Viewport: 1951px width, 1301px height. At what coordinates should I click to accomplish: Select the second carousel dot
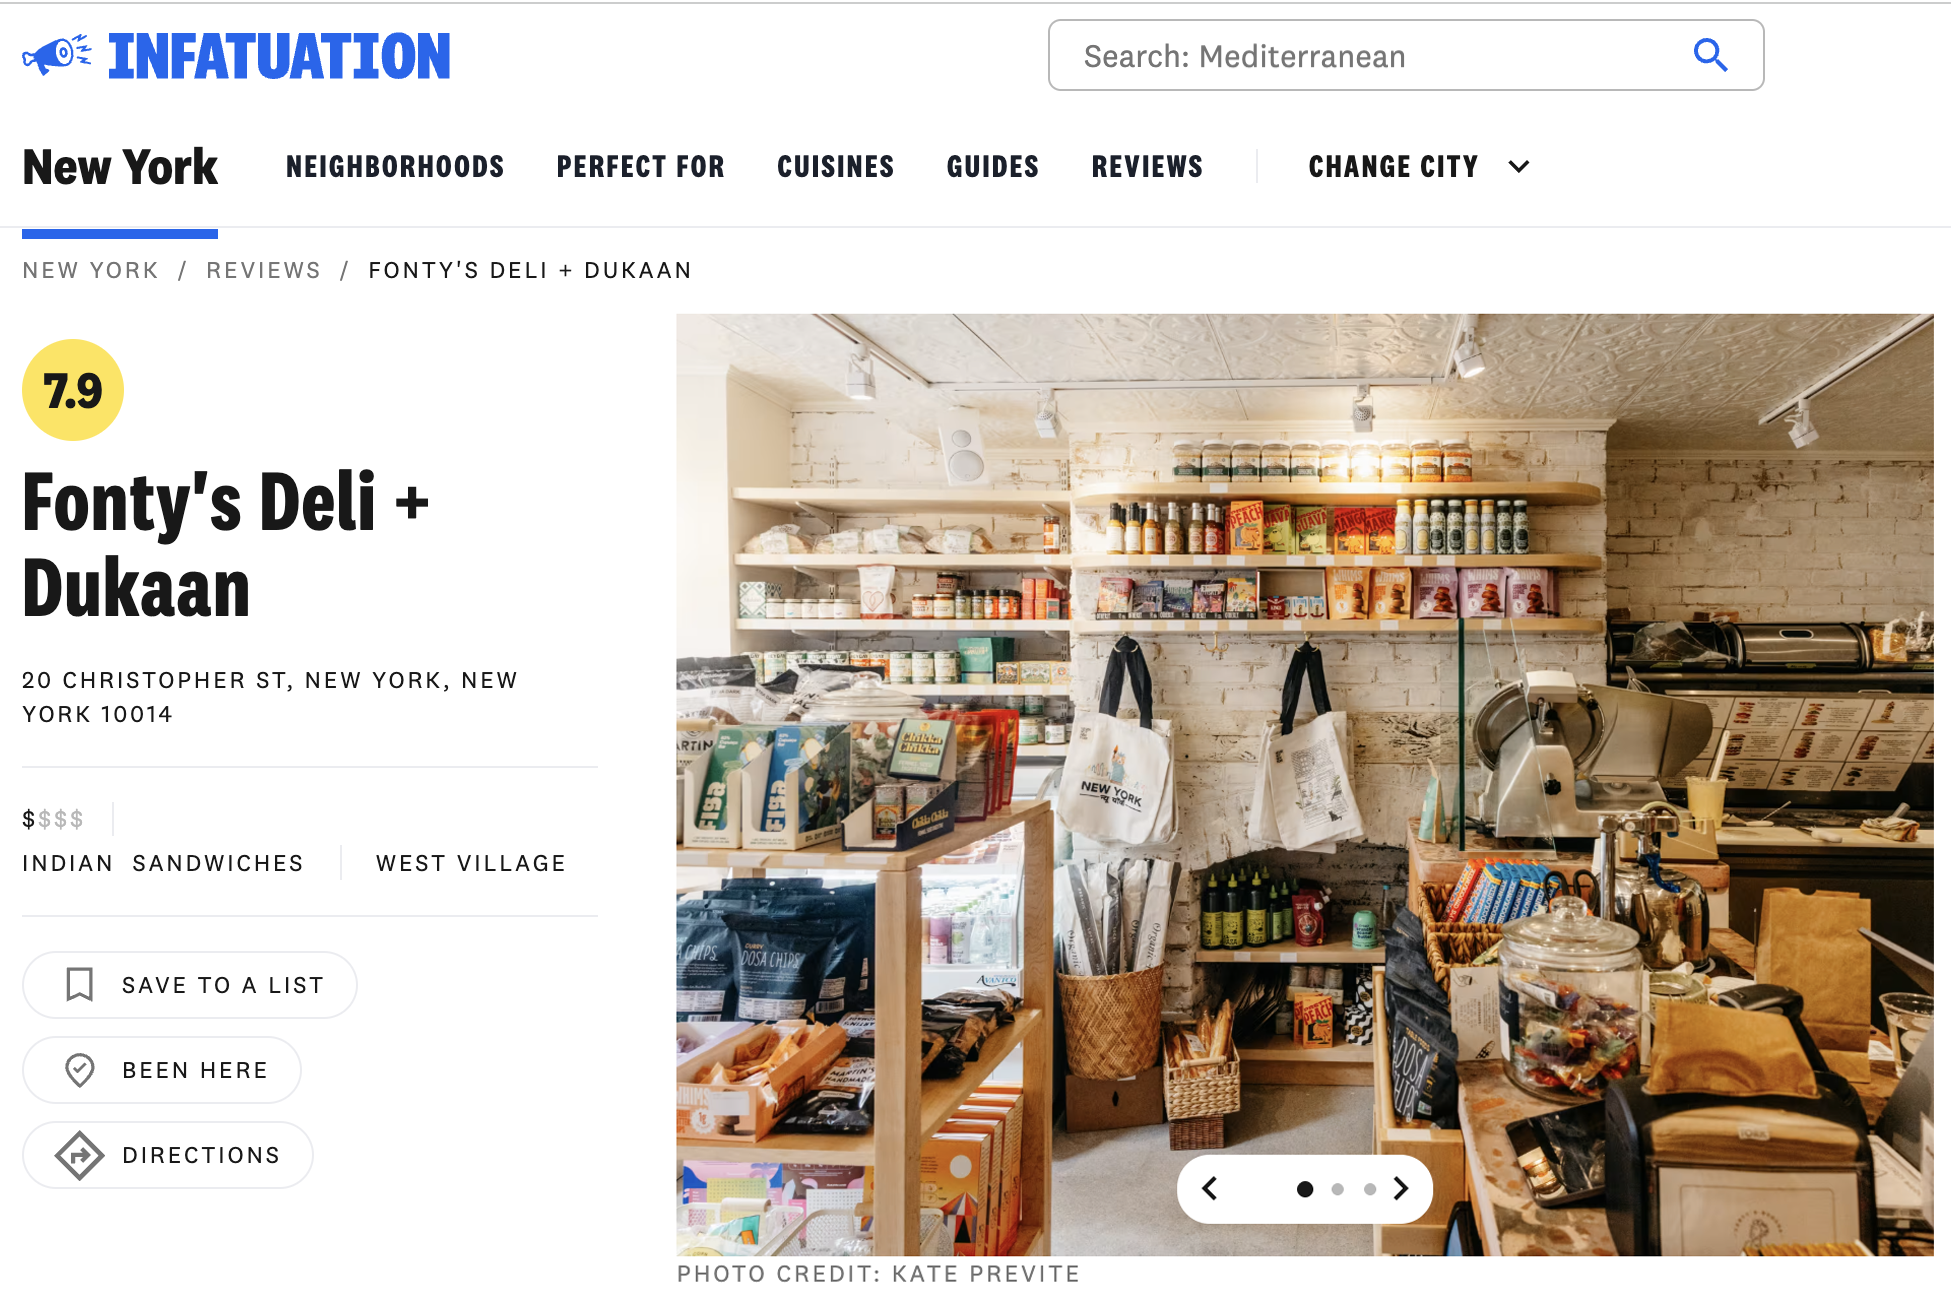[x=1338, y=1189]
